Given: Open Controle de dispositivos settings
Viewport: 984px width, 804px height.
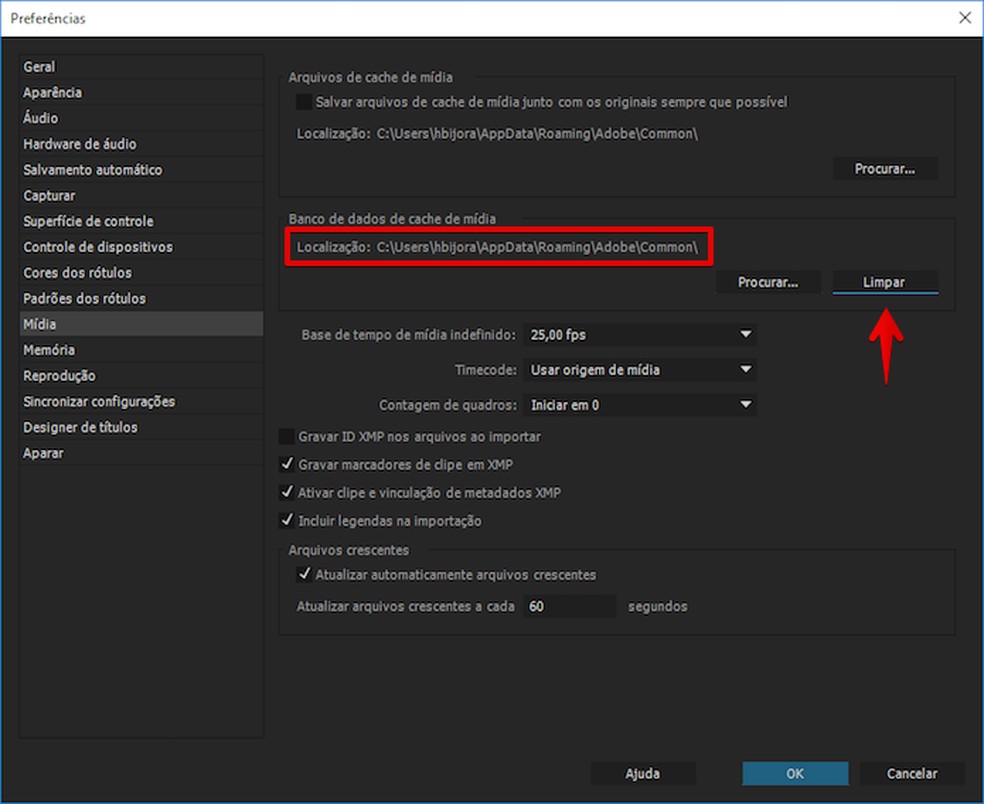Looking at the screenshot, I should tap(141, 247).
